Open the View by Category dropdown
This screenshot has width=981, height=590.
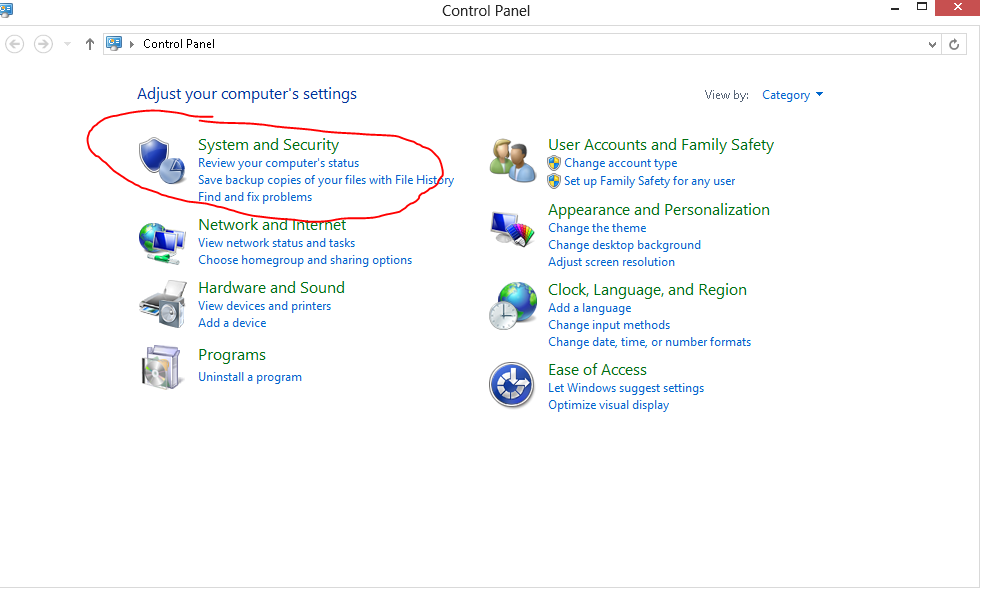(792, 95)
